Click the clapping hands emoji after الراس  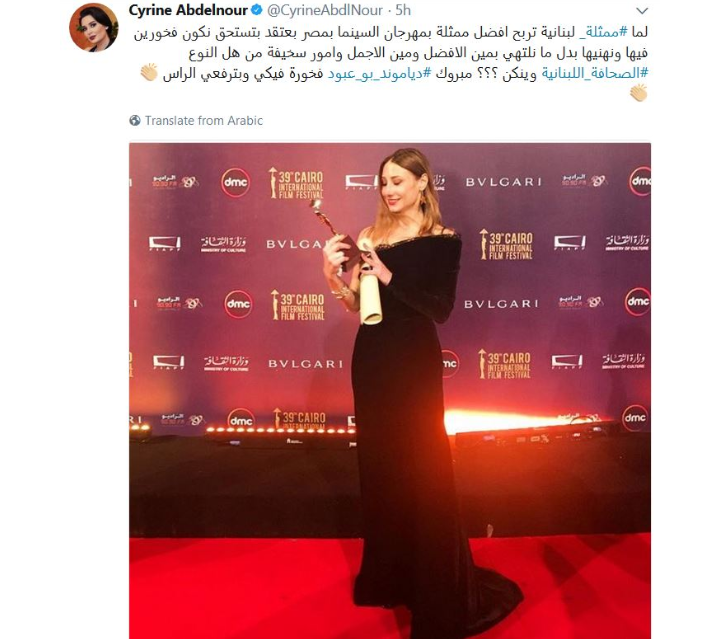[149, 73]
